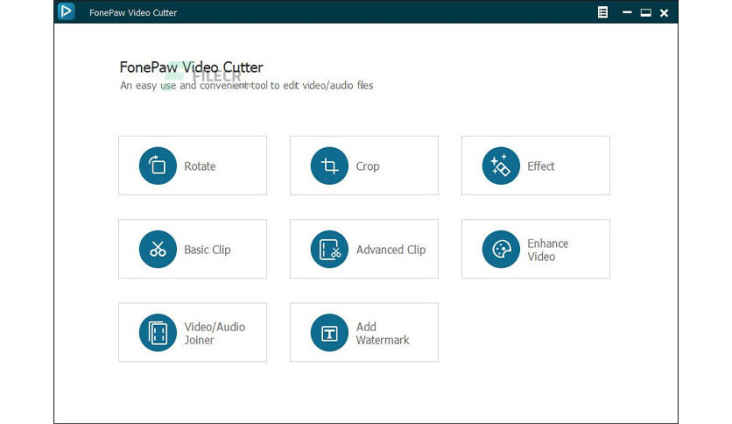Click the FonePaw logo in title bar
This screenshot has height=424, width=732.
coord(66,12)
